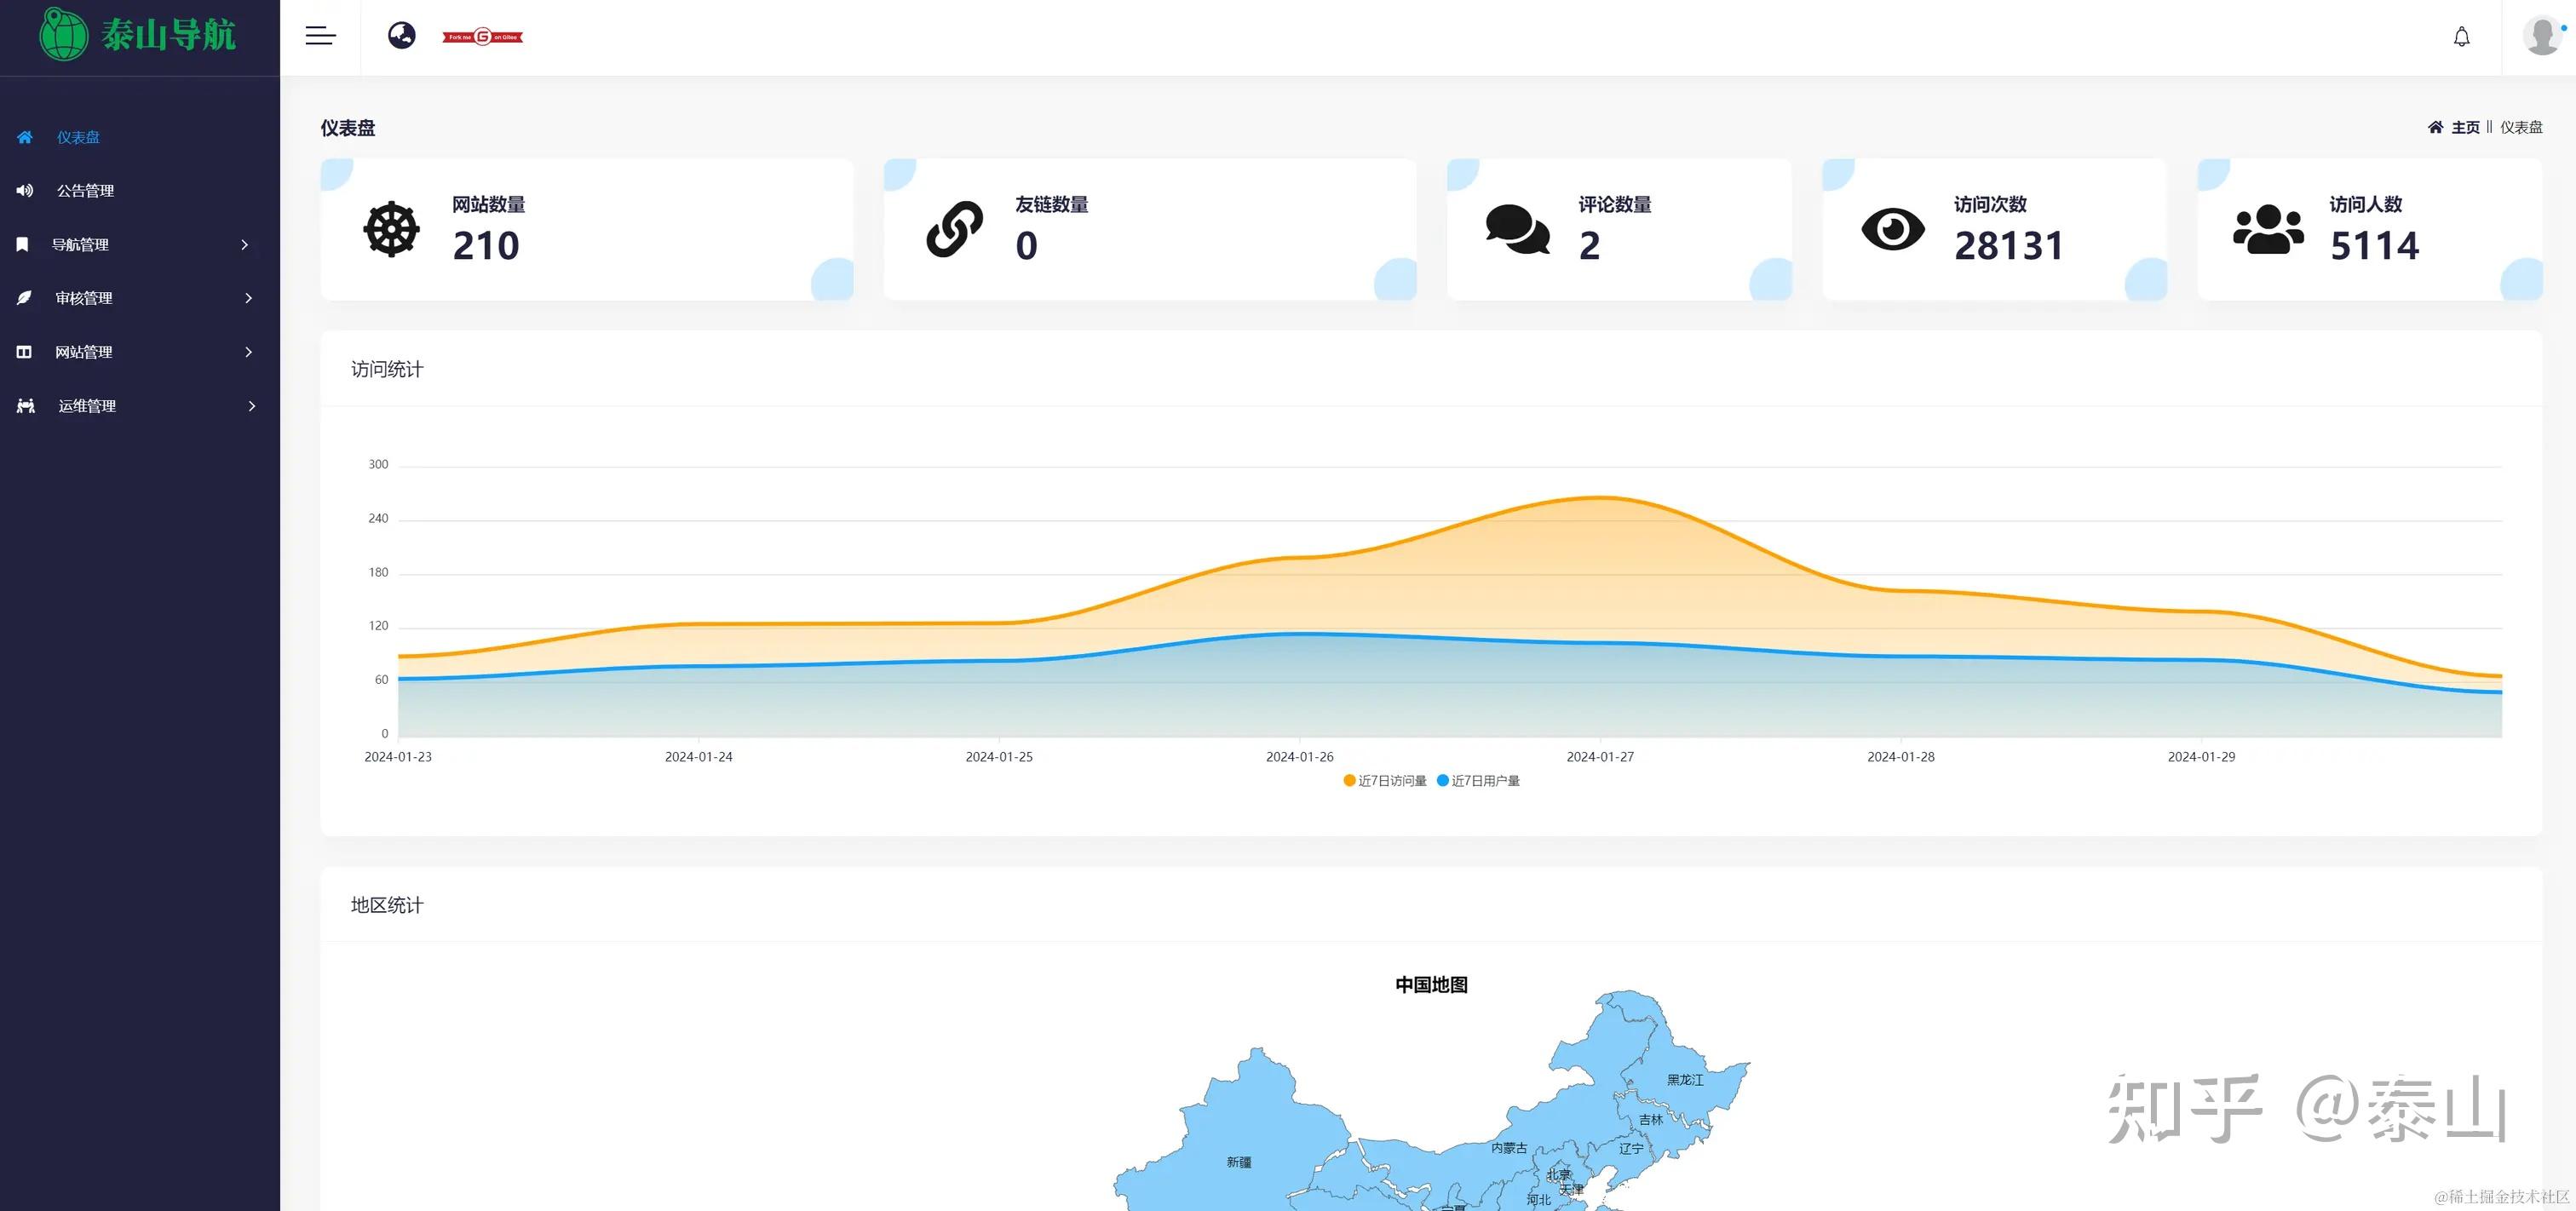This screenshot has height=1211, width=2576.
Task: Click the comment bubbles icon on 评论数量 card
Action: pyautogui.click(x=1518, y=229)
